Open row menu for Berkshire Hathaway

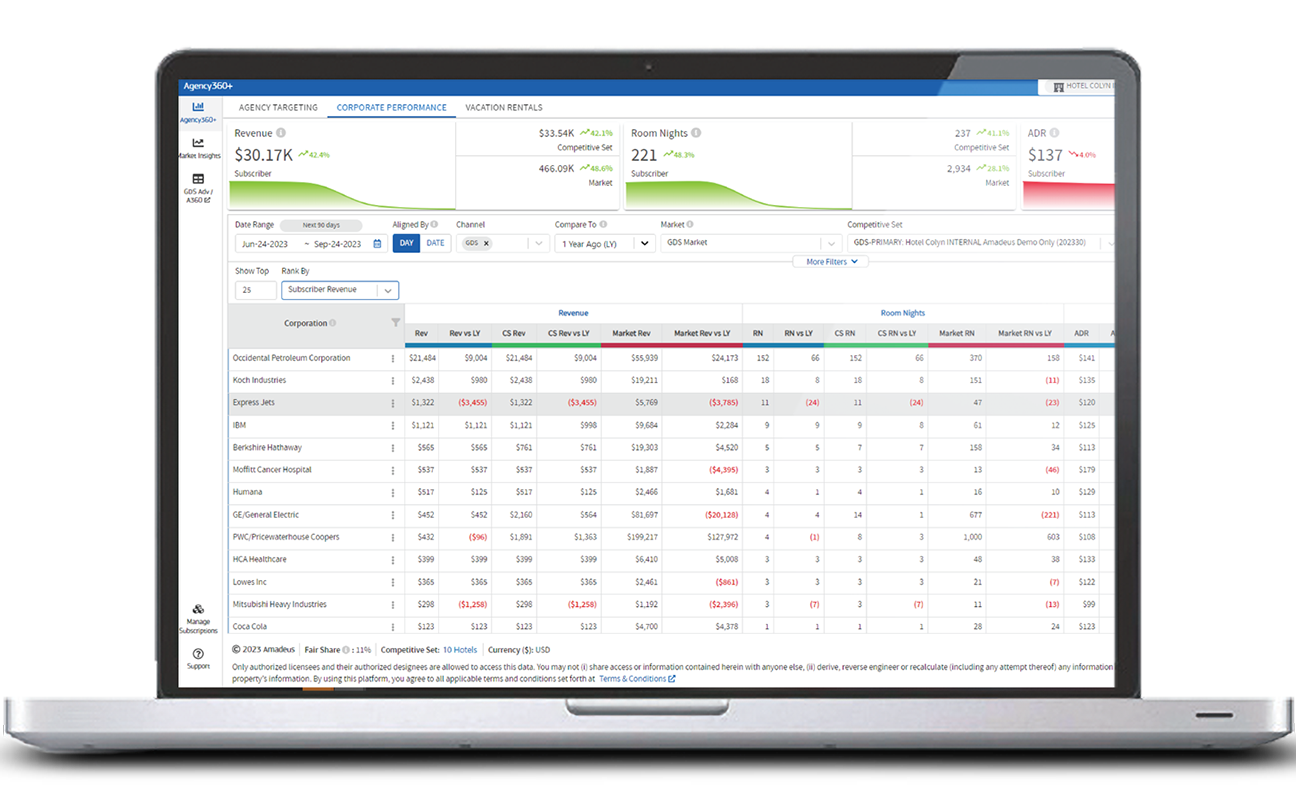point(393,447)
